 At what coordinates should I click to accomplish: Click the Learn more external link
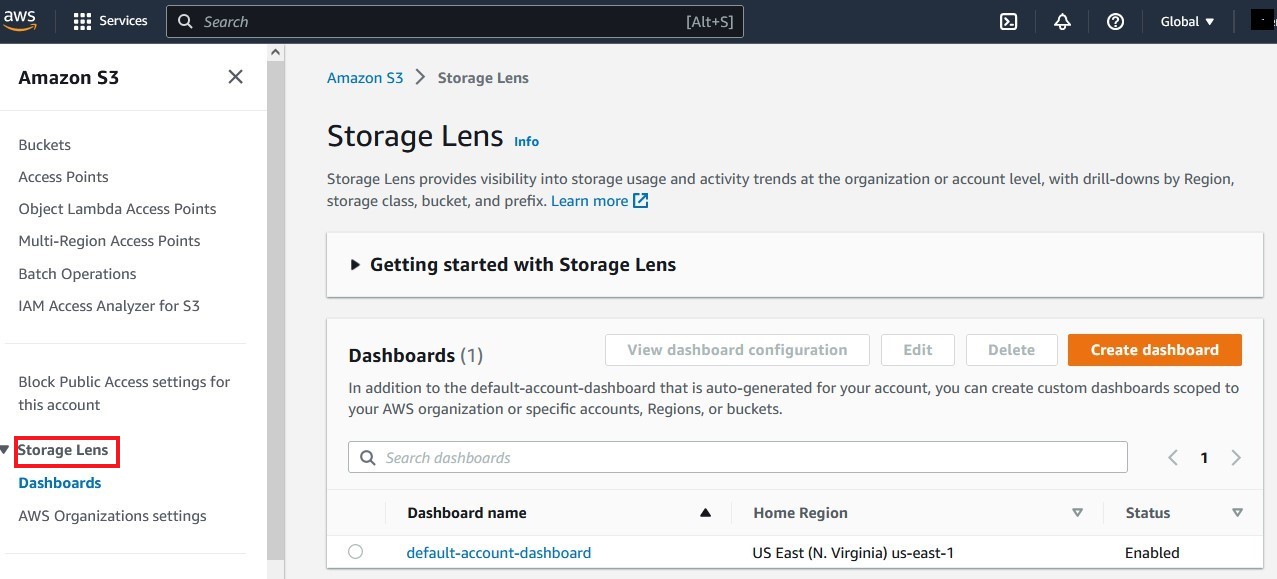(599, 201)
